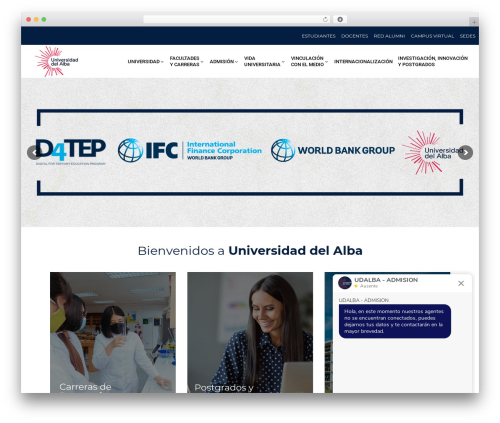Click the green maximize window dot
500x423 pixels.
point(44,19)
